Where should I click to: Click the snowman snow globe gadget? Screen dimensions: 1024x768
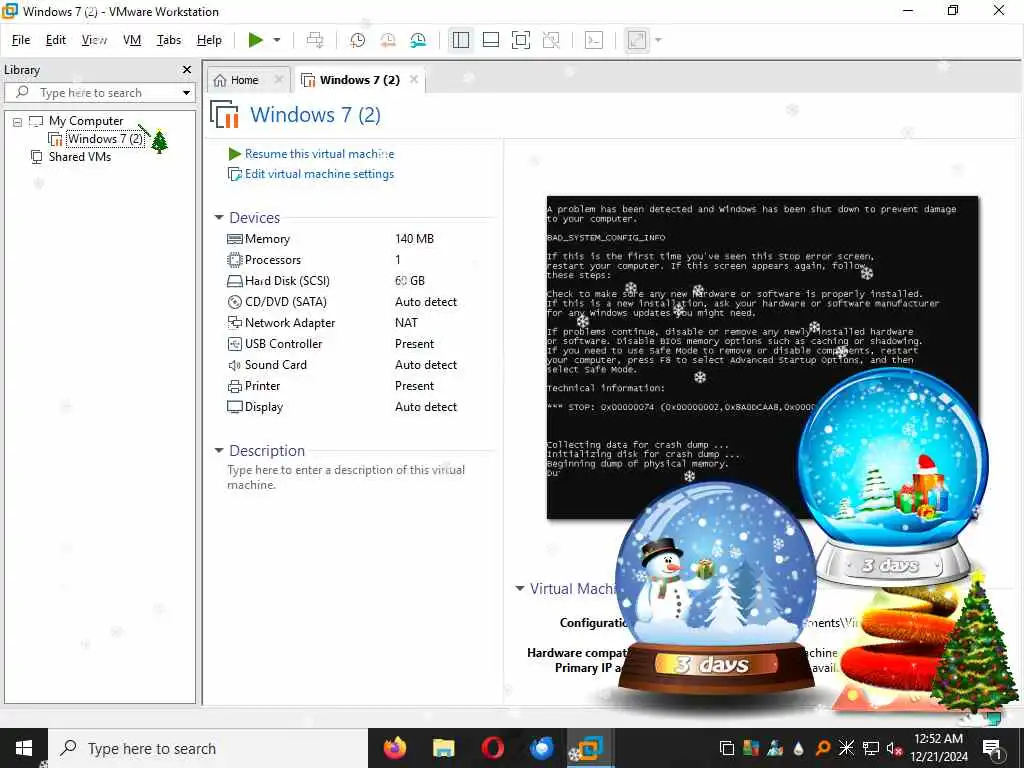point(716,591)
